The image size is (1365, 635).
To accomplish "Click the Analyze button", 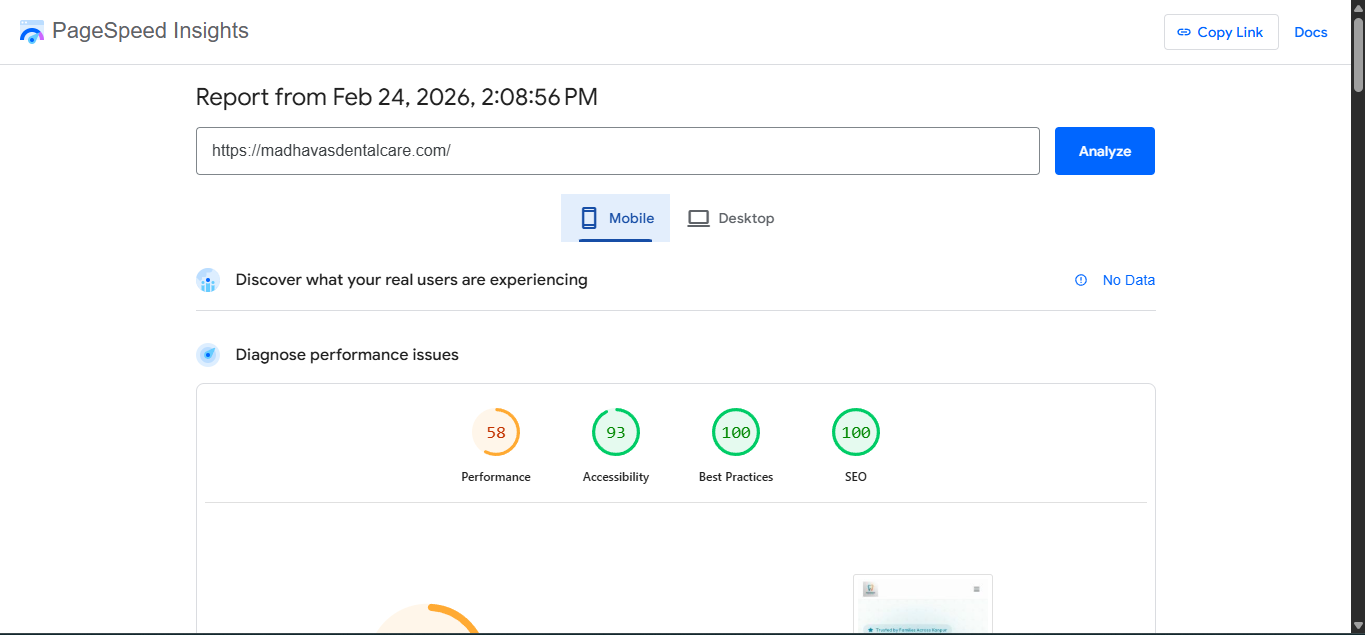I will click(x=1105, y=151).
